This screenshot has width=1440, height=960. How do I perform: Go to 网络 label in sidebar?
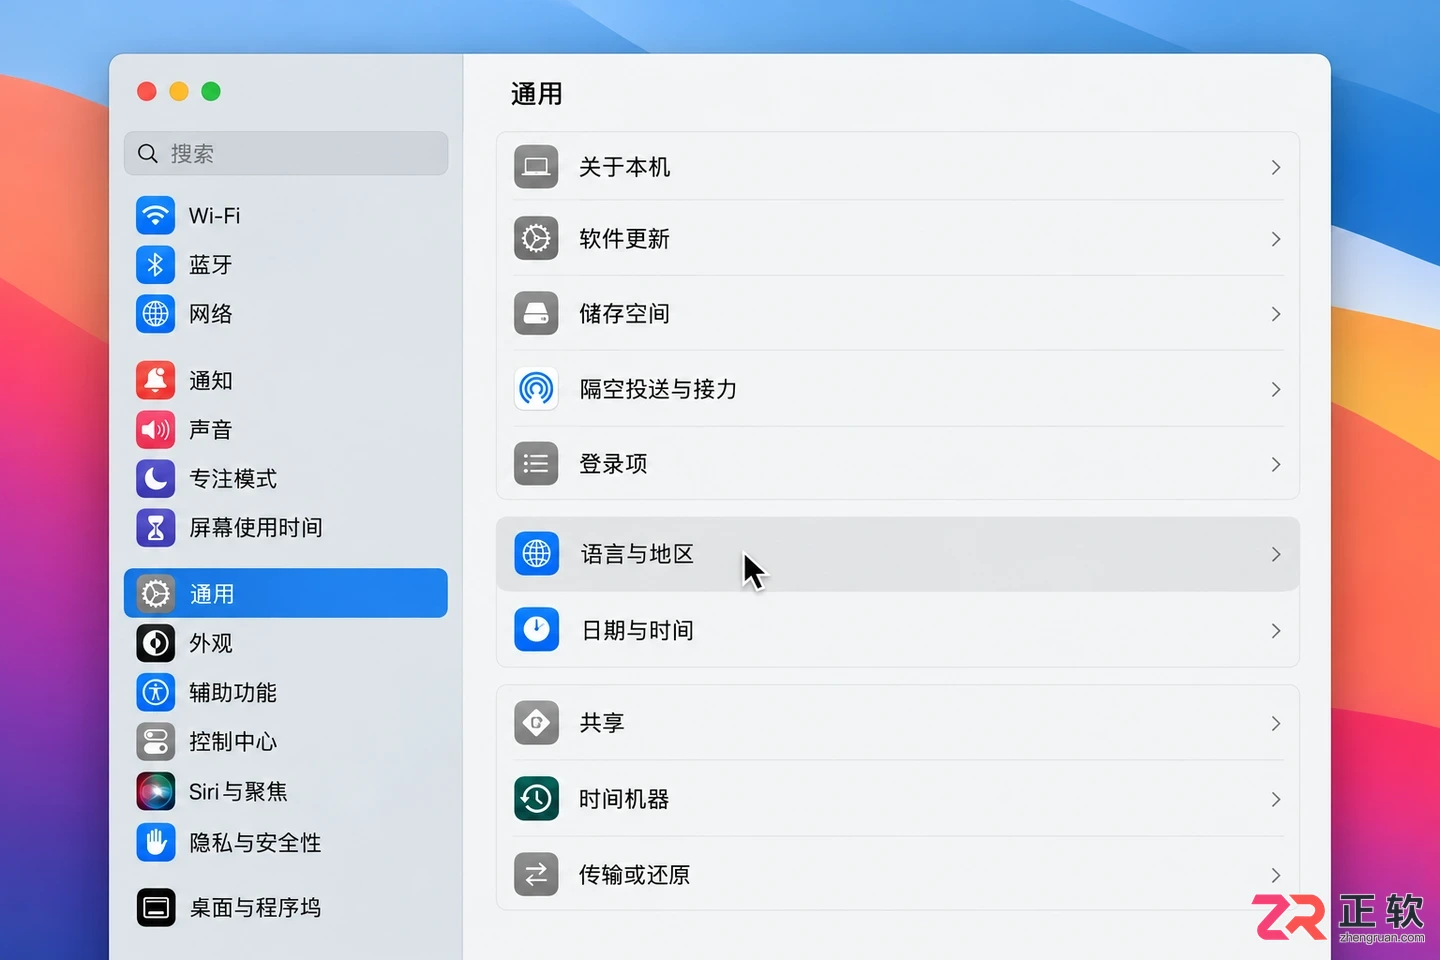[x=211, y=314]
